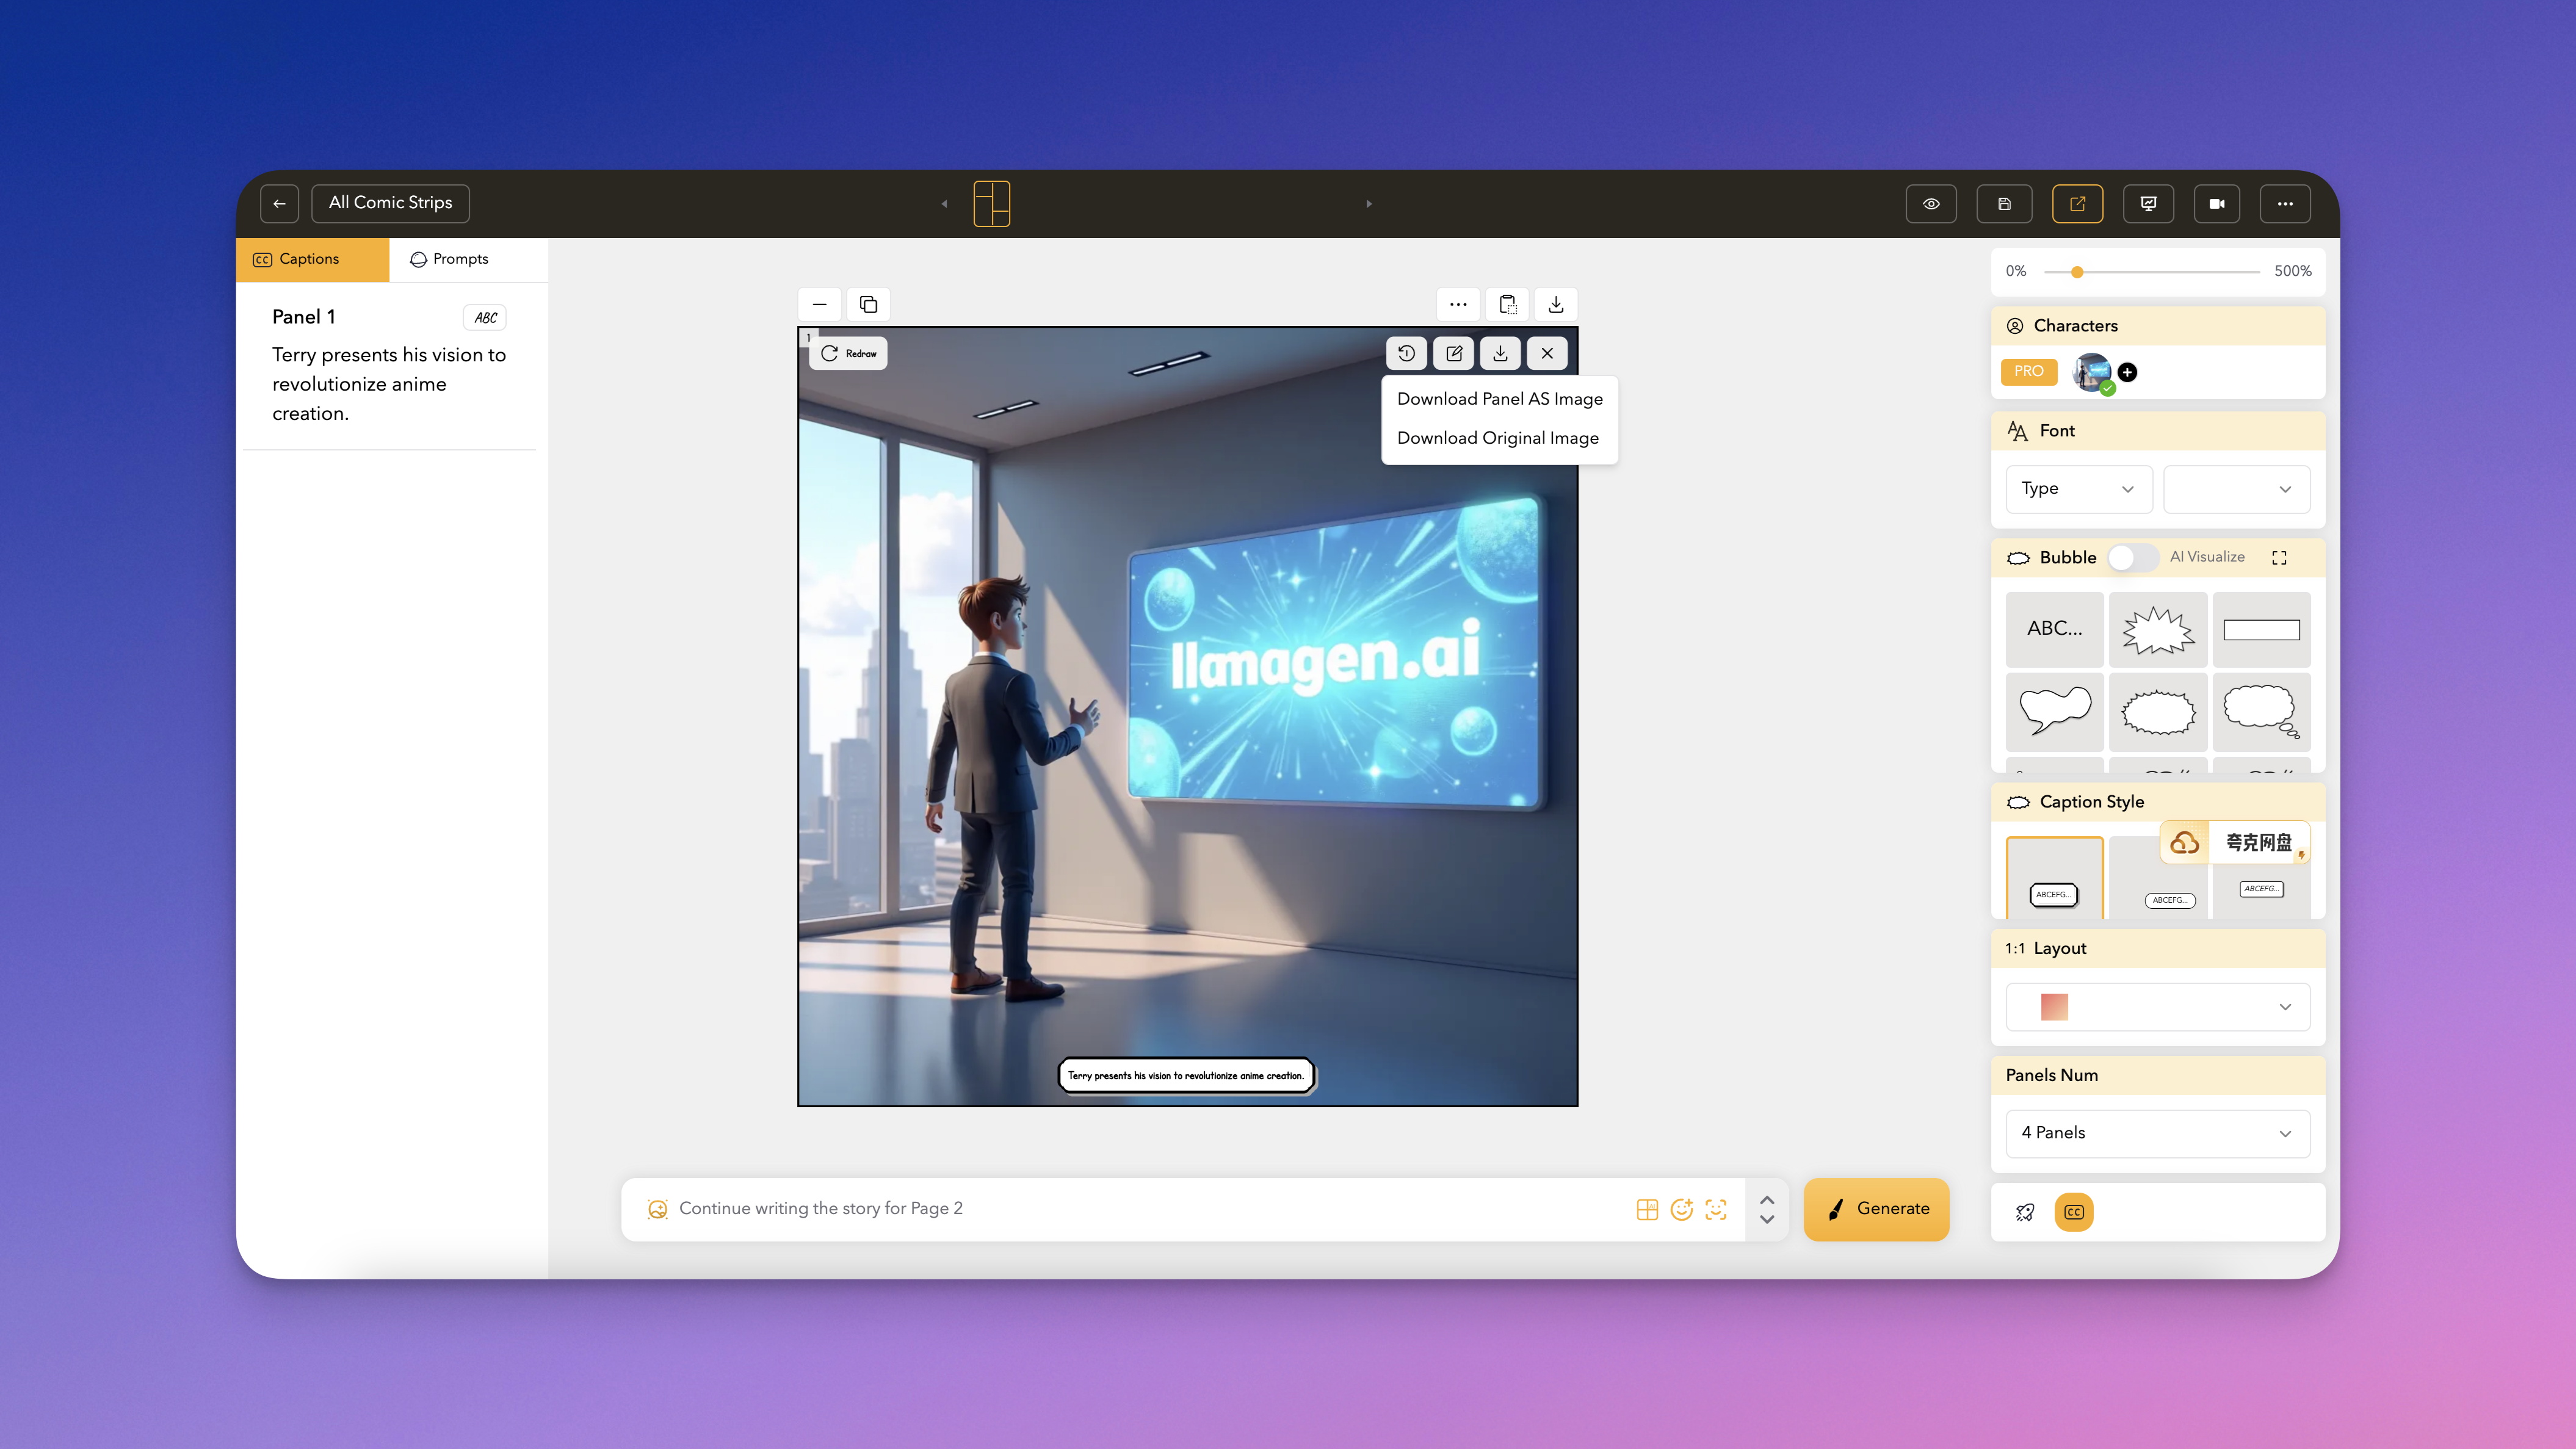Click the Generate button
Screen dimensions: 2576x1449
(1876, 1209)
